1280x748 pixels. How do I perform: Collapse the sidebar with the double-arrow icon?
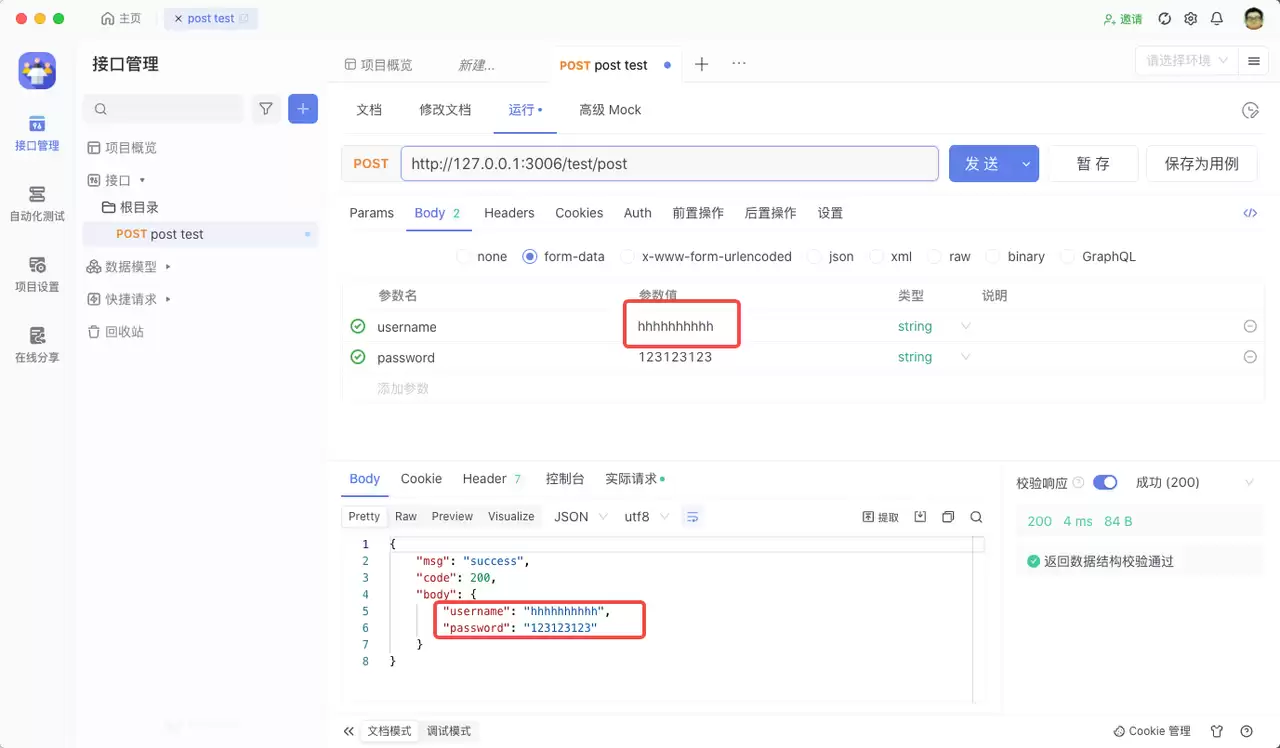[x=349, y=732]
